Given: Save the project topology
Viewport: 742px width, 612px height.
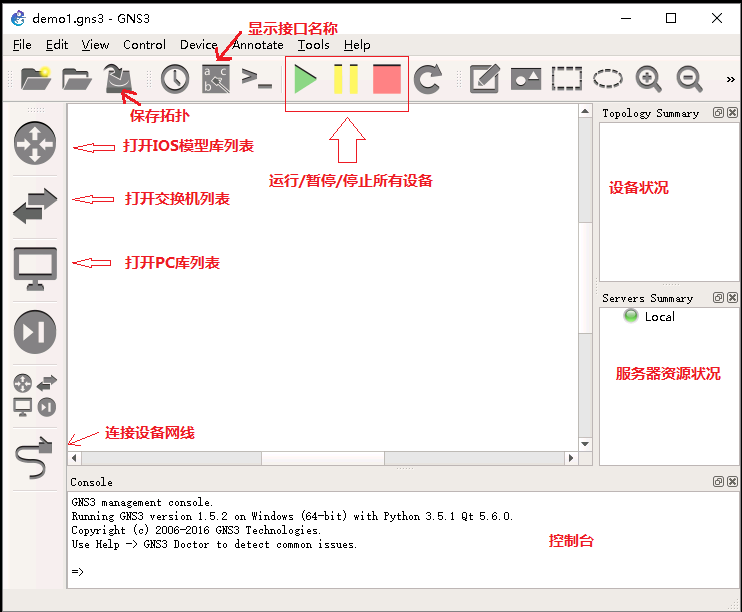Looking at the screenshot, I should click(118, 78).
